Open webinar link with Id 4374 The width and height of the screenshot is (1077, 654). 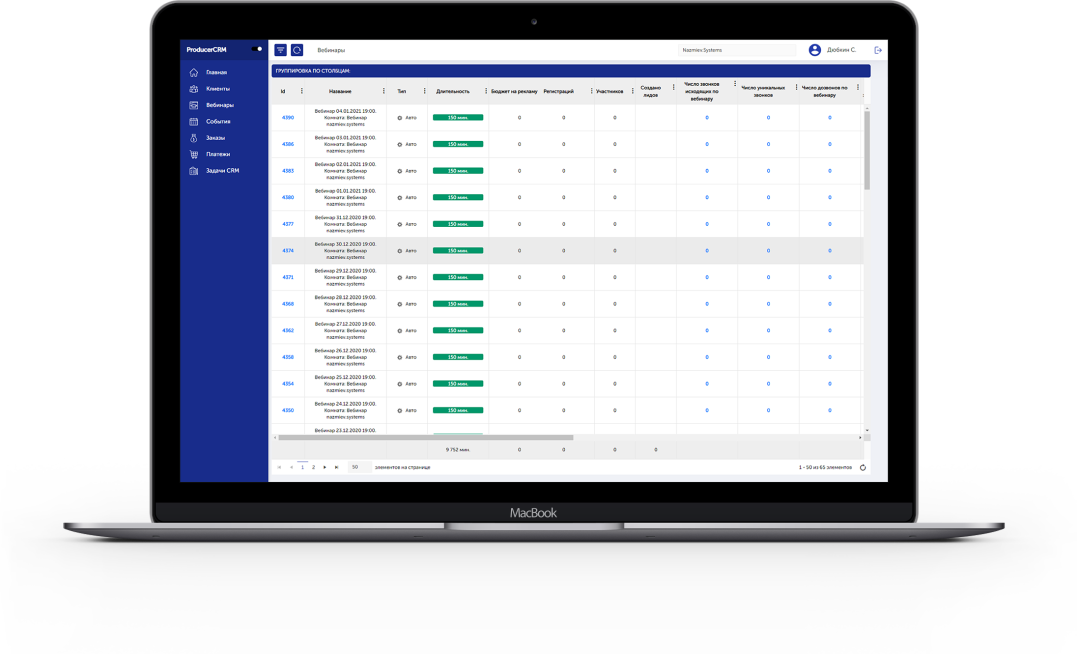(x=288, y=251)
